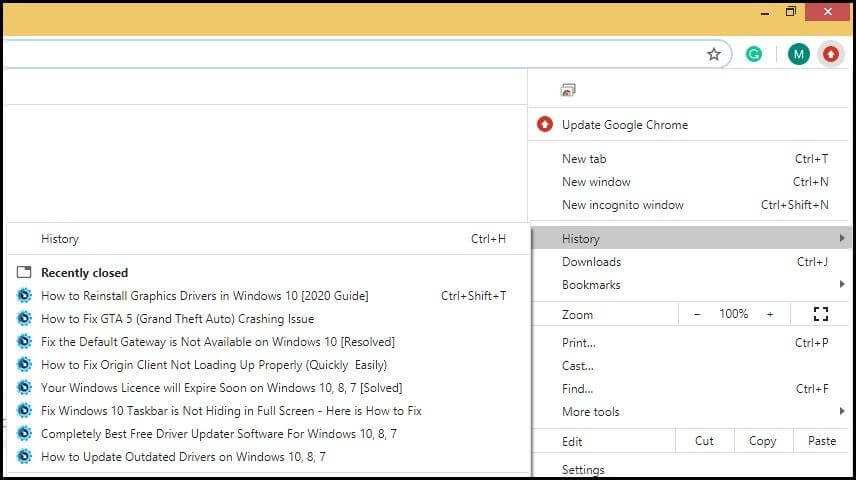
Task: Click the Copy button in Edit row
Action: (763, 441)
